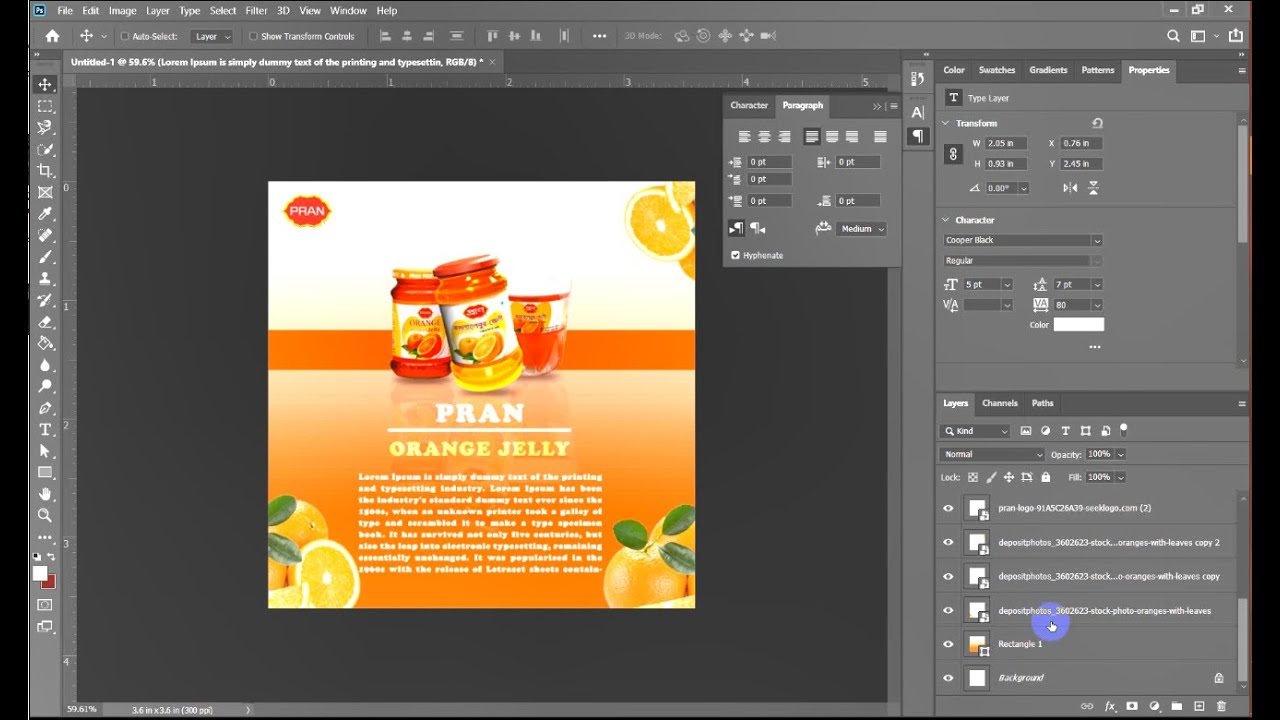Open the 5 pt font size dropdown
The width and height of the screenshot is (1280, 720).
[1007, 285]
